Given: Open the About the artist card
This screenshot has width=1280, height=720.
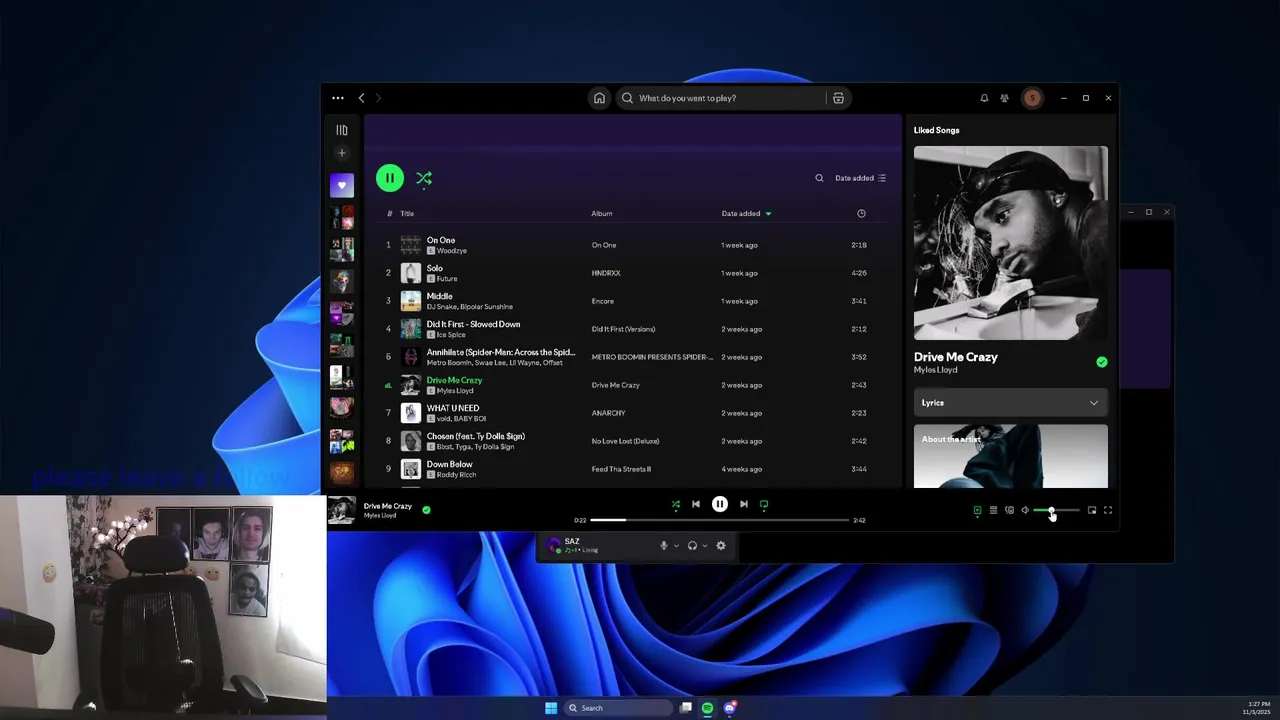Looking at the screenshot, I should tap(1010, 456).
